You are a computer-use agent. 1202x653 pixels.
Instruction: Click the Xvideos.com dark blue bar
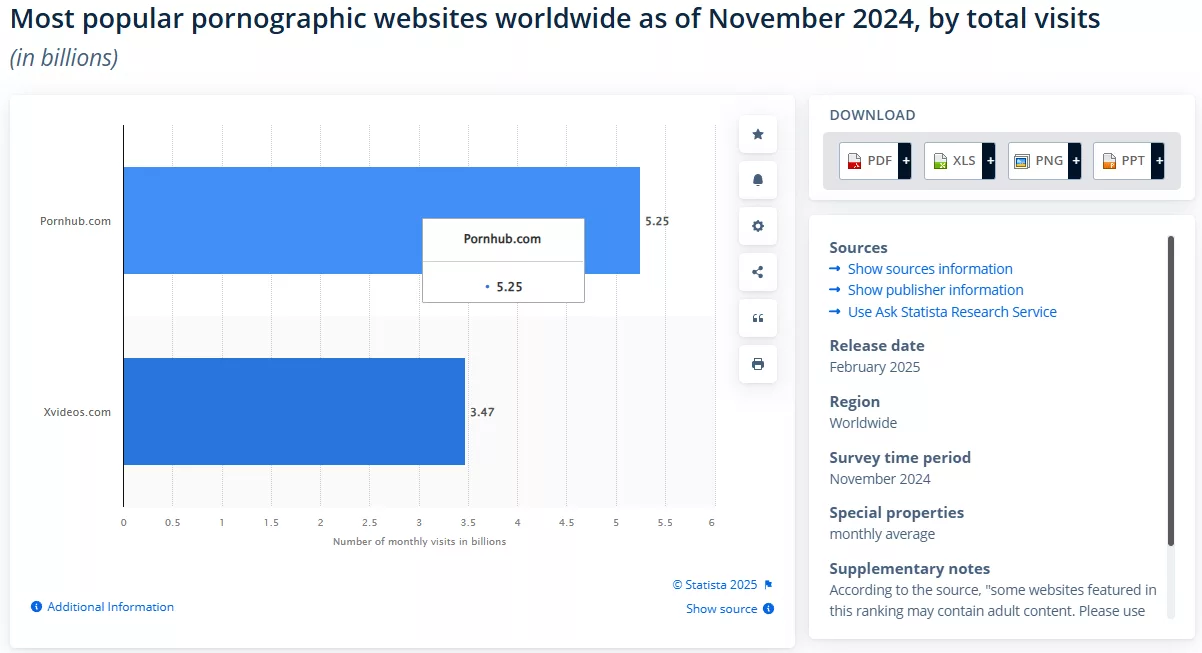(294, 411)
